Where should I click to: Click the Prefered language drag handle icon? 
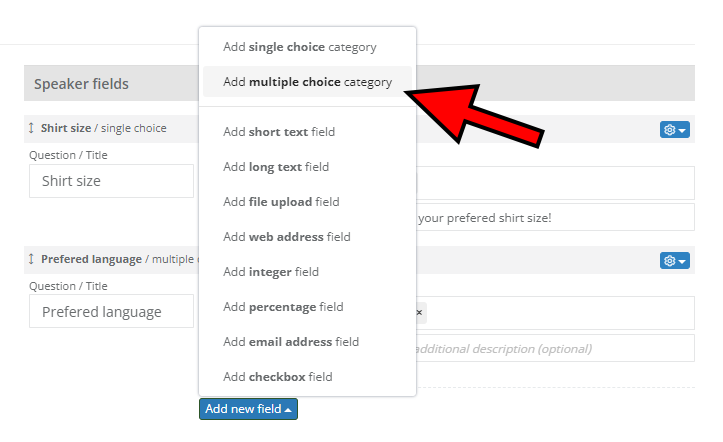coord(31,259)
